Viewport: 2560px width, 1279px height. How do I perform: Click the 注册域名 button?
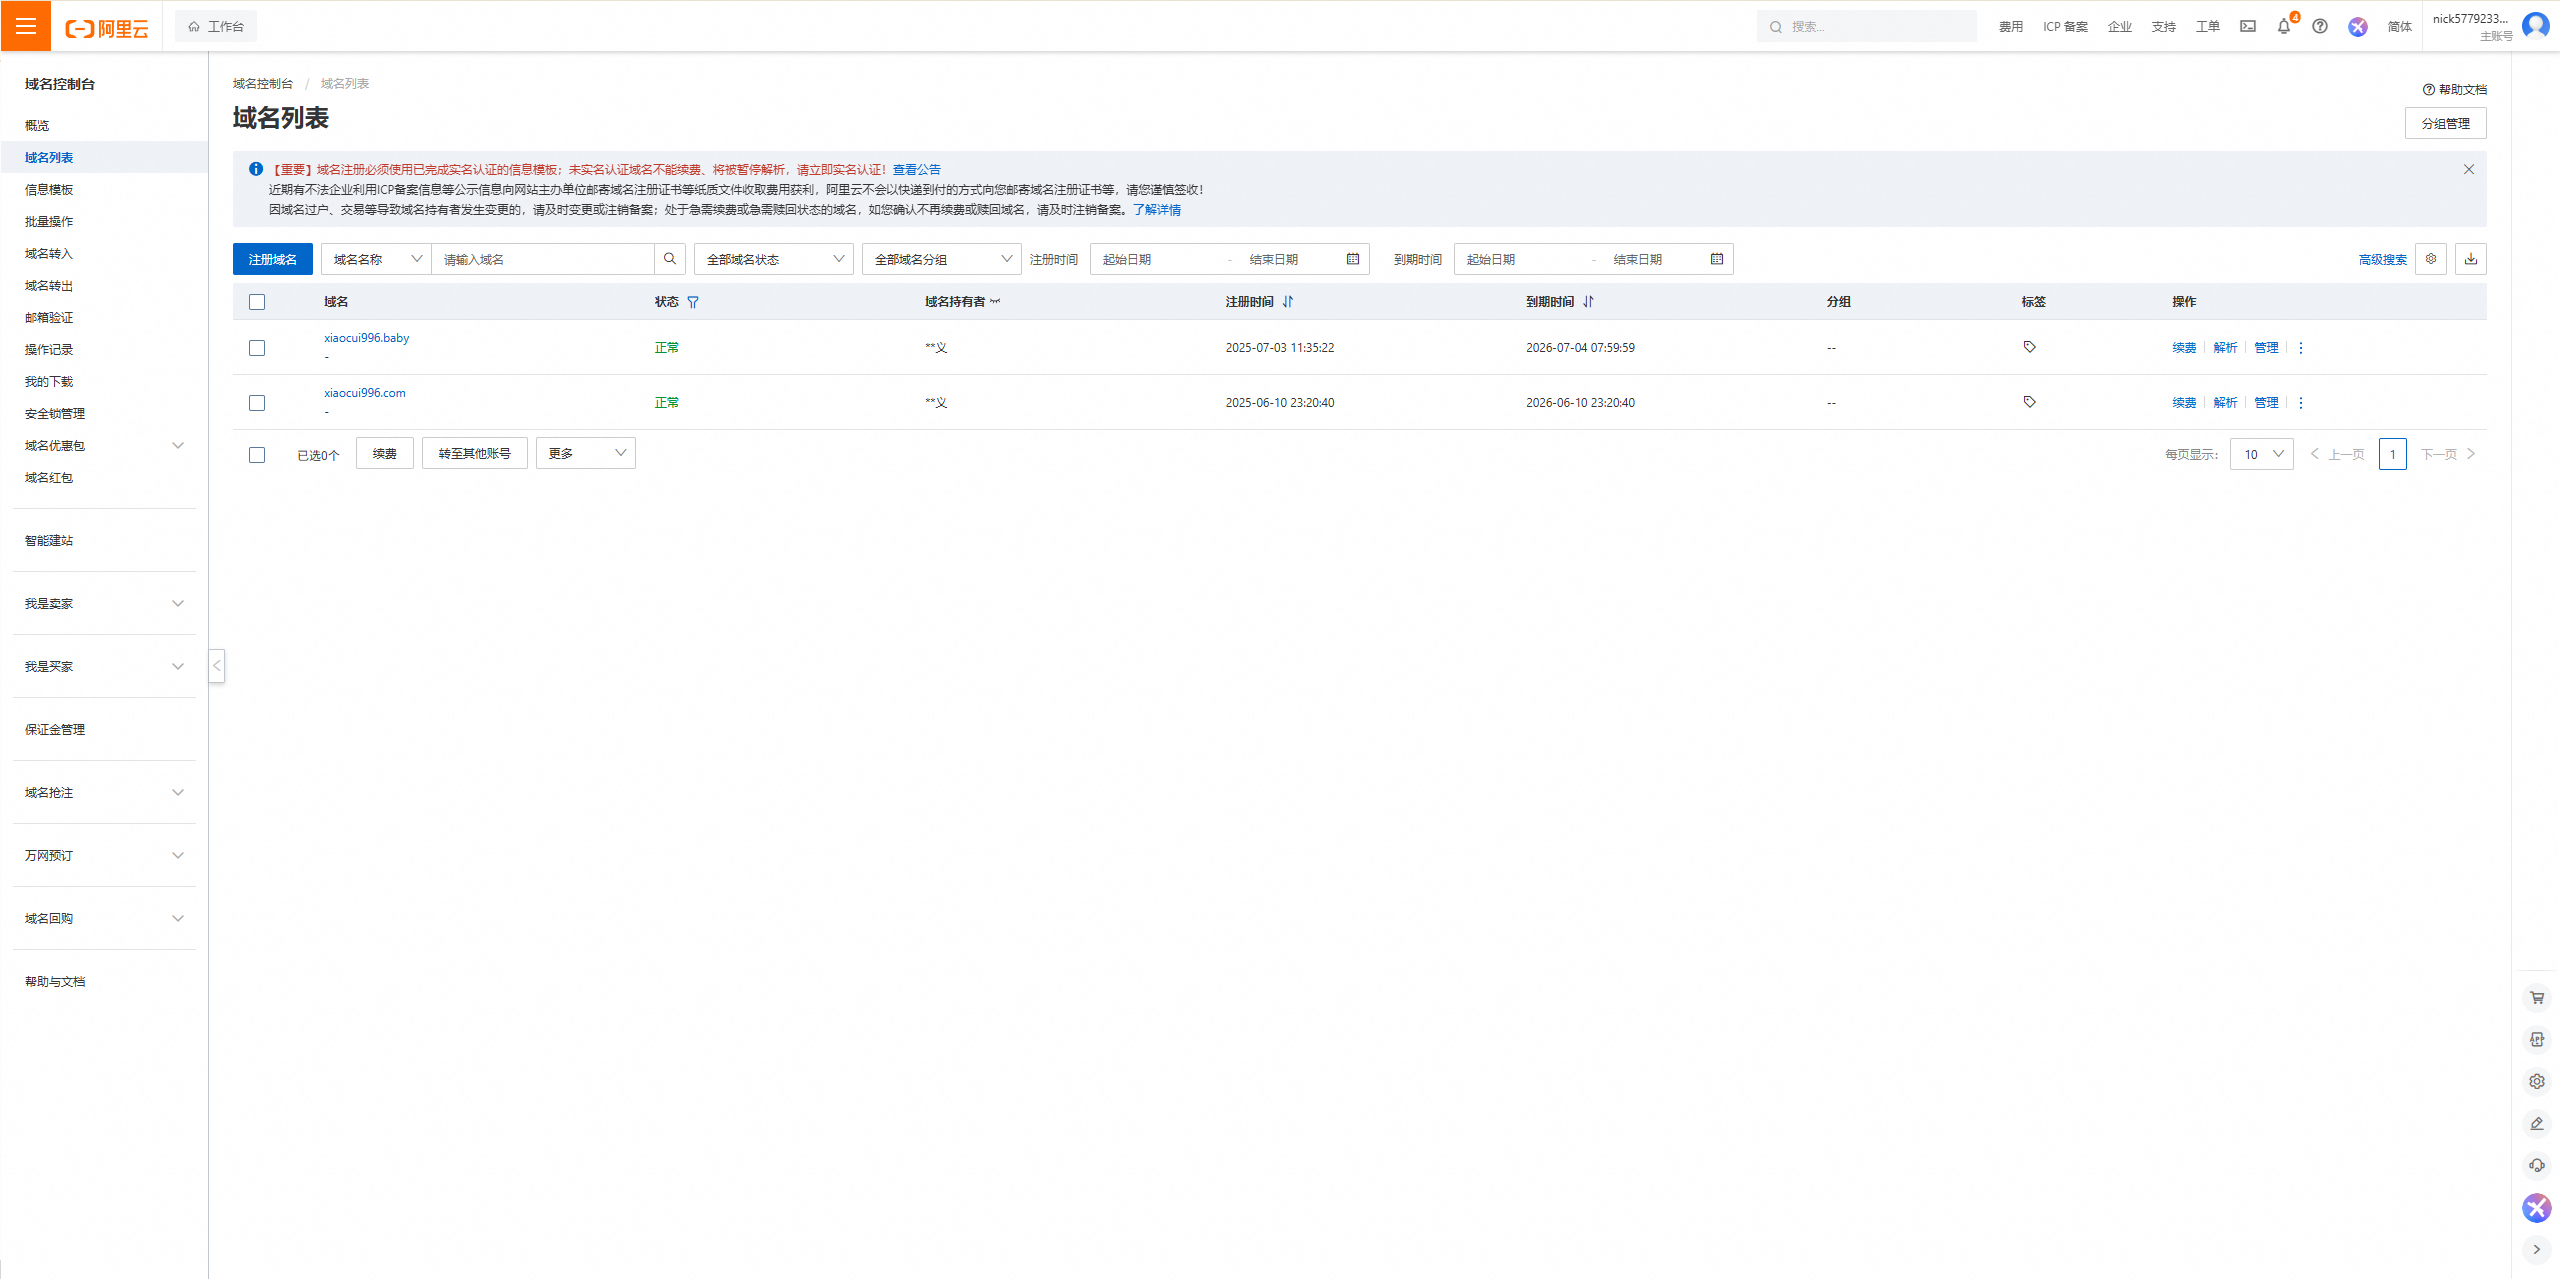click(271, 258)
